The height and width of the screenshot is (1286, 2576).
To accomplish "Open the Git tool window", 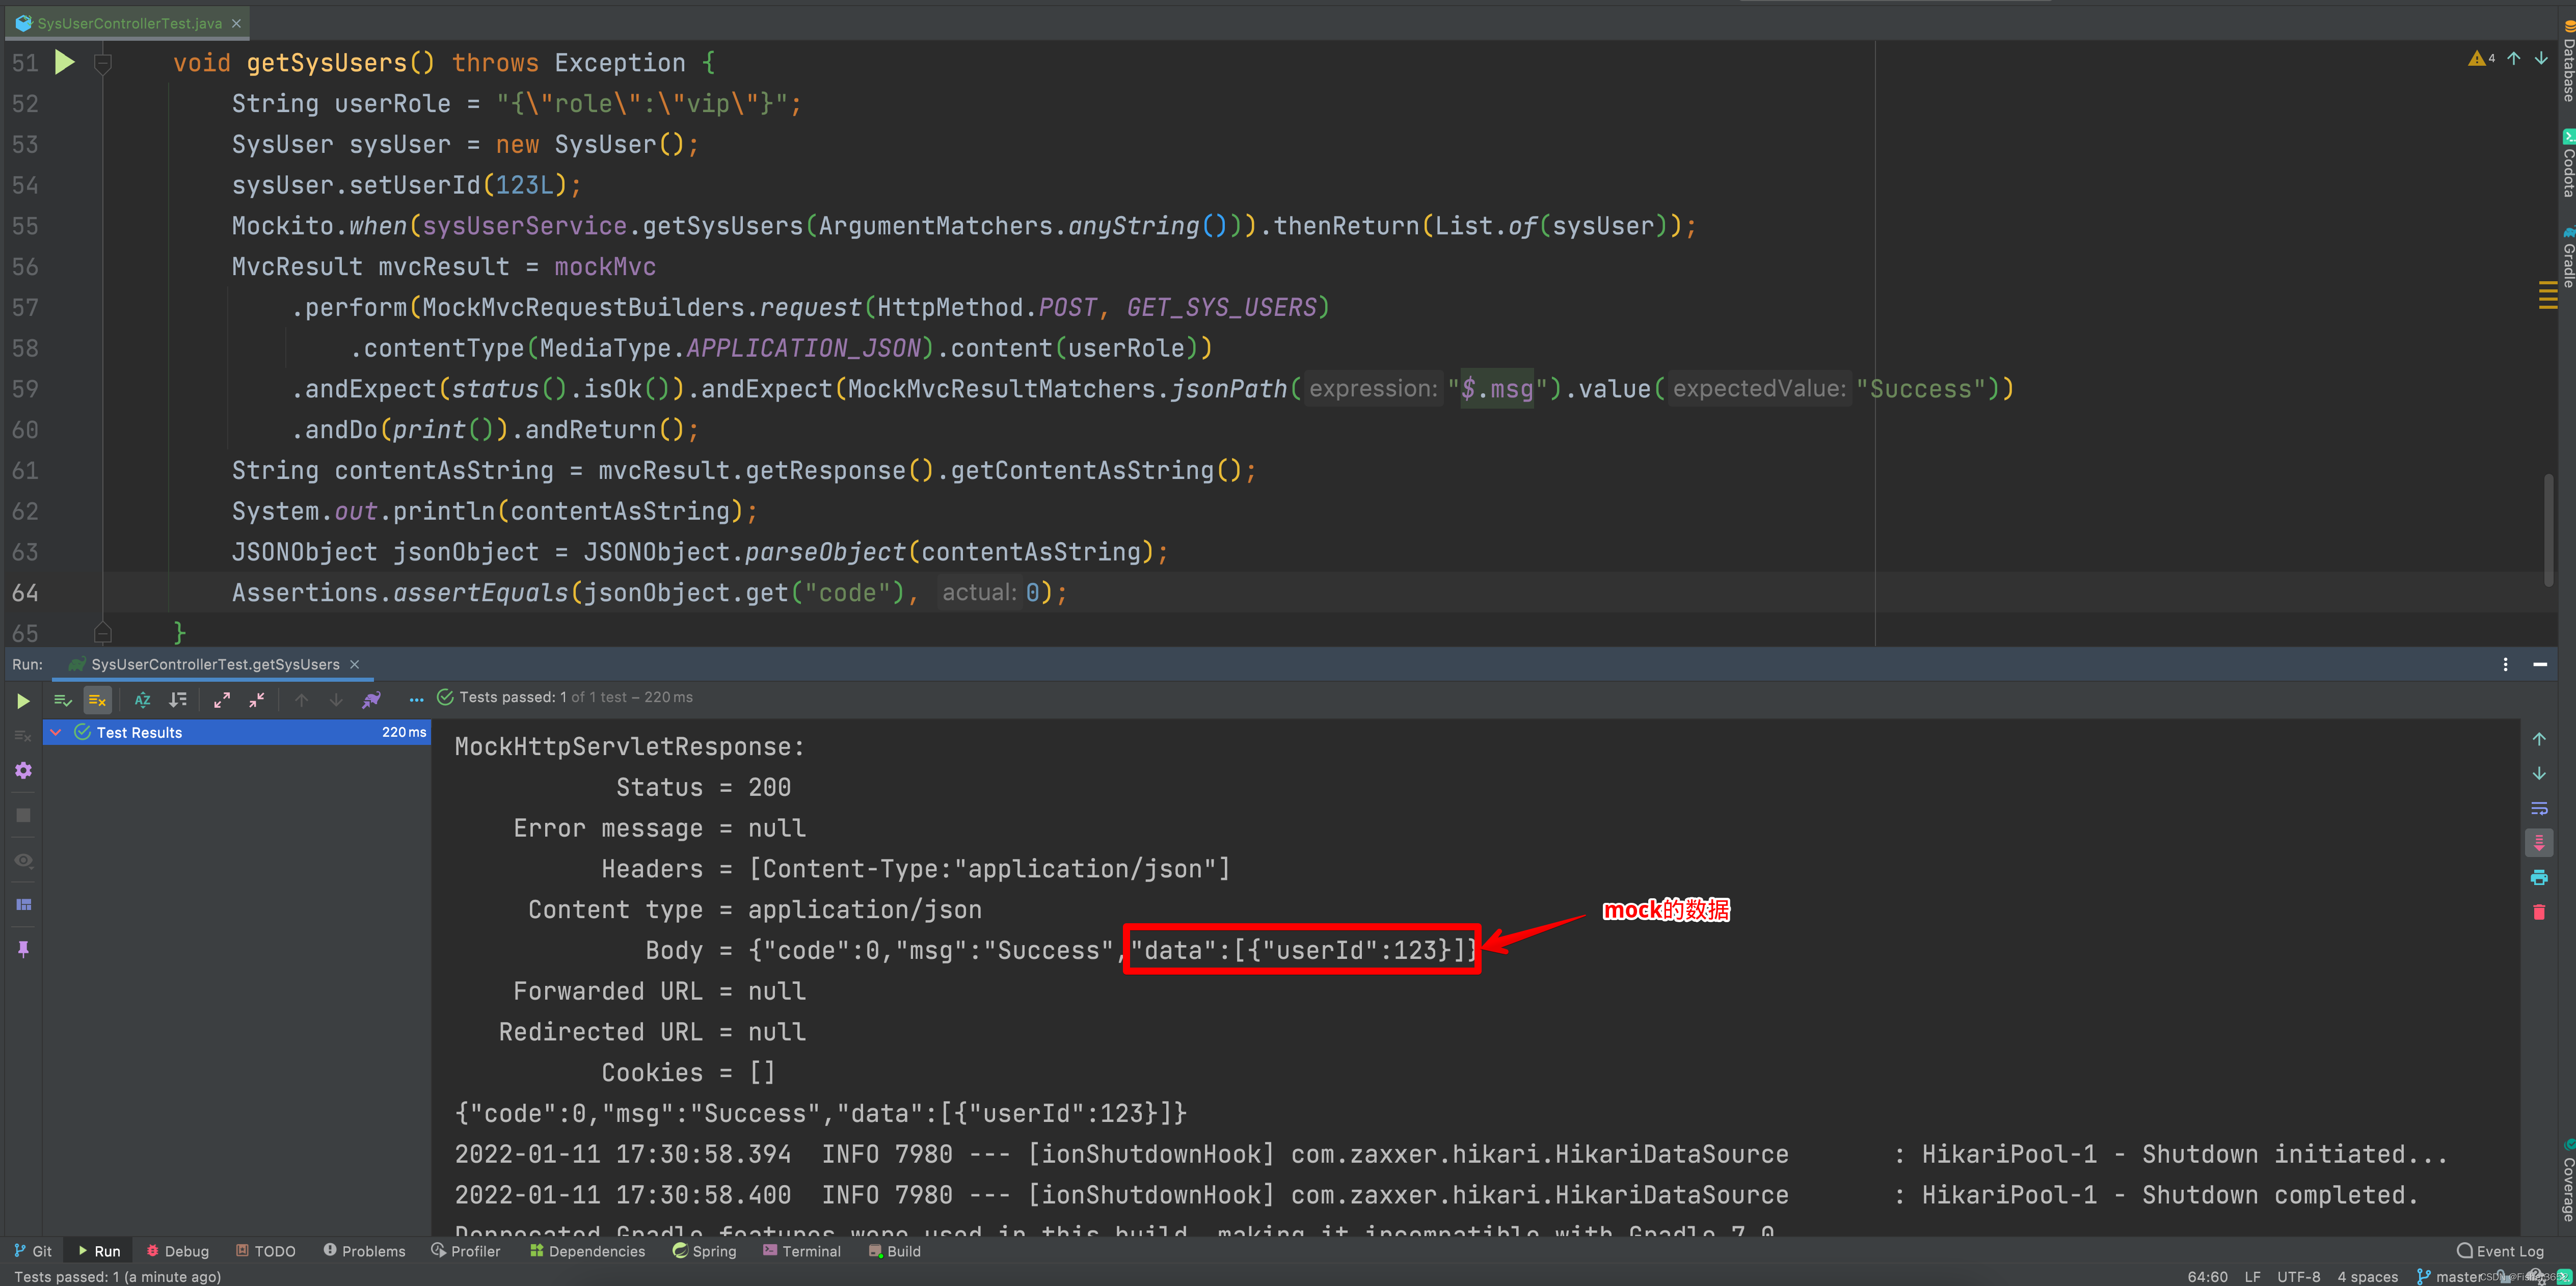I will 33,1250.
